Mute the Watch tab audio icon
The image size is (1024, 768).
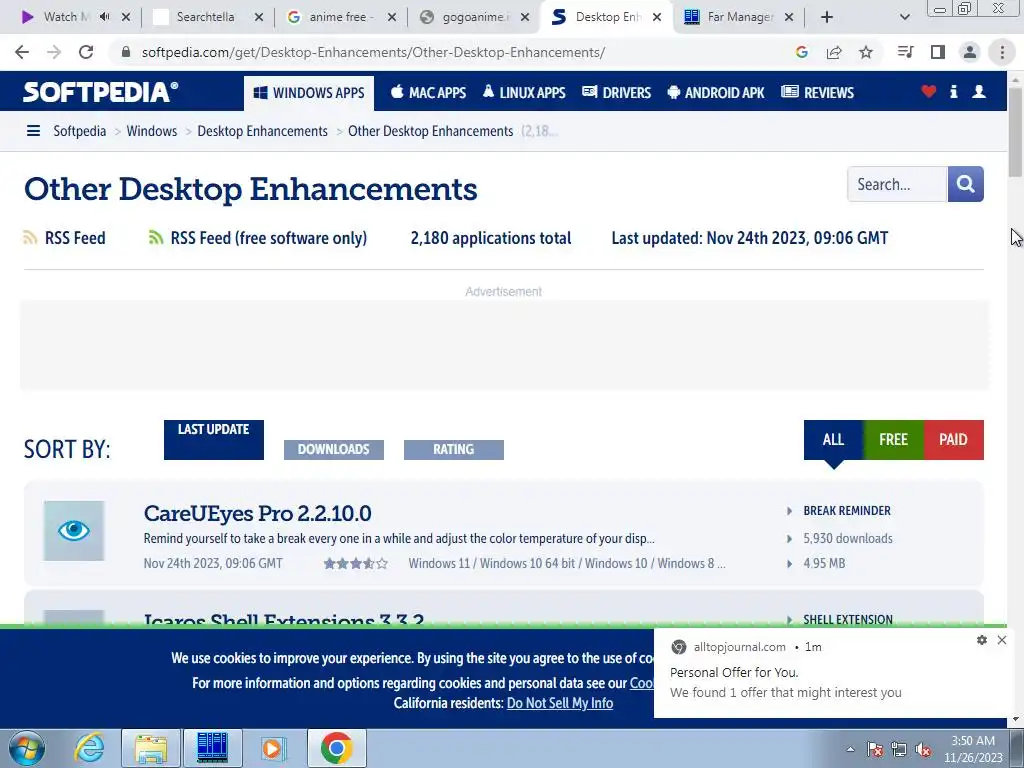pyautogui.click(x=104, y=17)
